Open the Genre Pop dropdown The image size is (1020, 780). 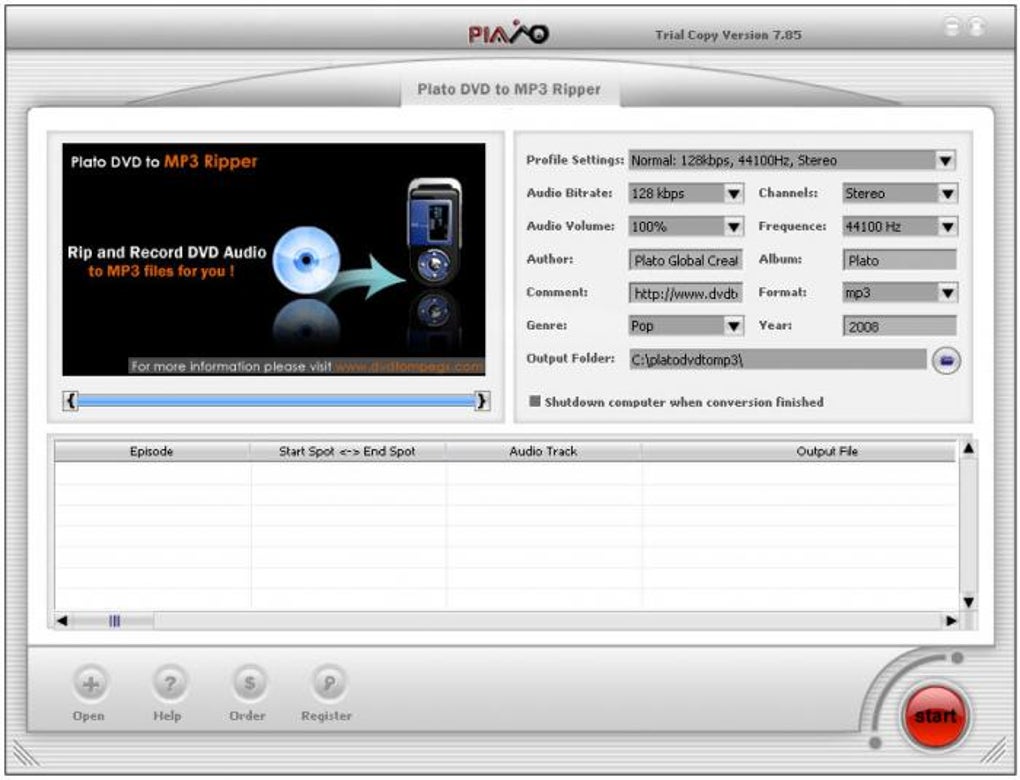(733, 326)
